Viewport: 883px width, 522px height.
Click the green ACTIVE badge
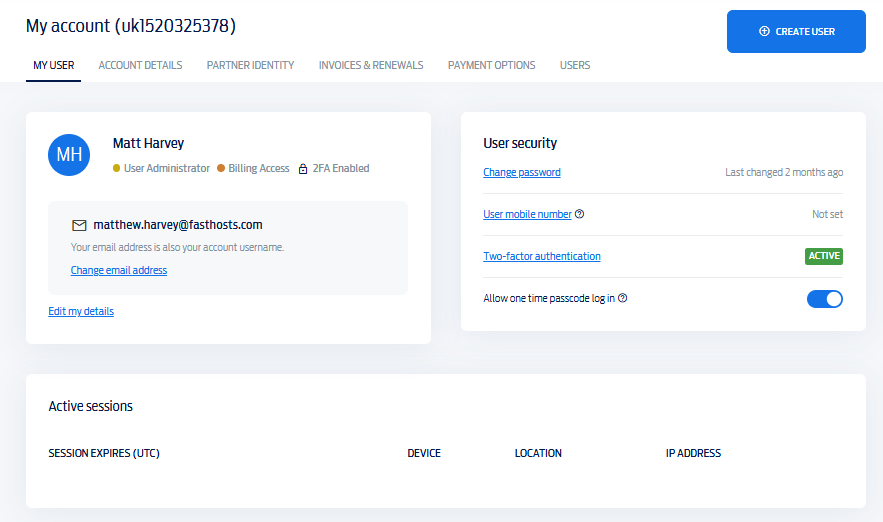(x=824, y=256)
